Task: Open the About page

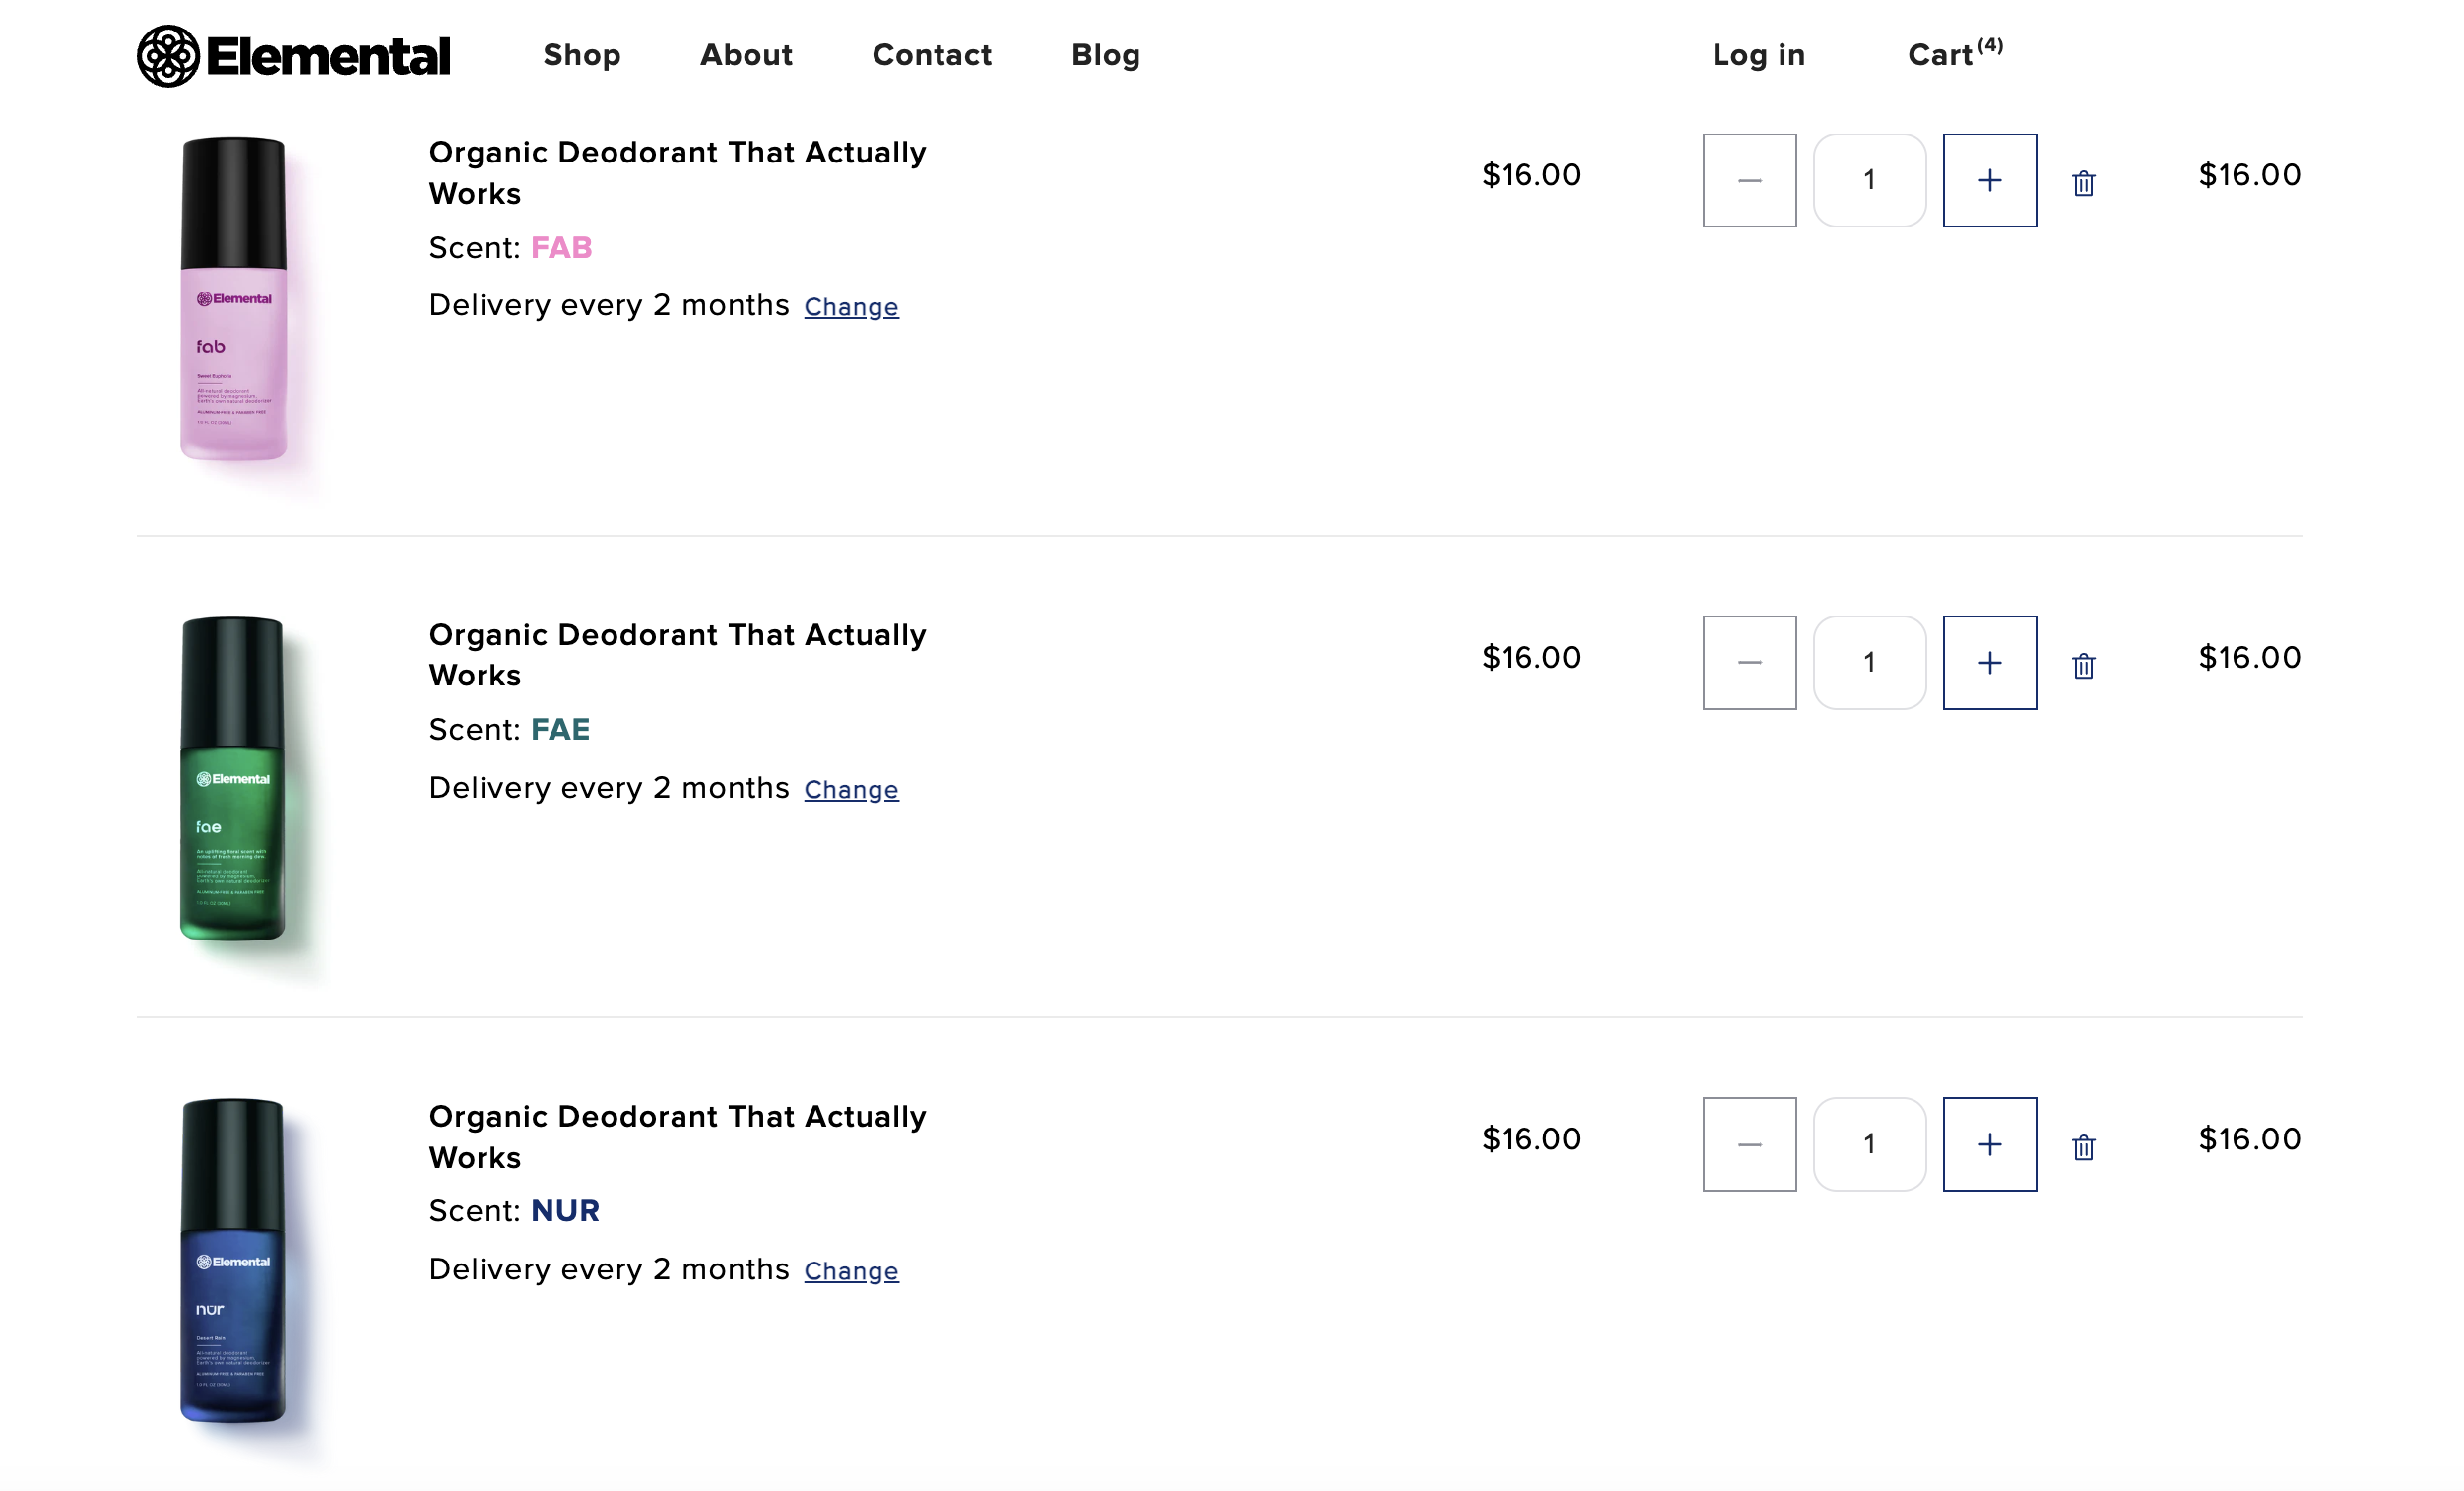Action: [746, 55]
